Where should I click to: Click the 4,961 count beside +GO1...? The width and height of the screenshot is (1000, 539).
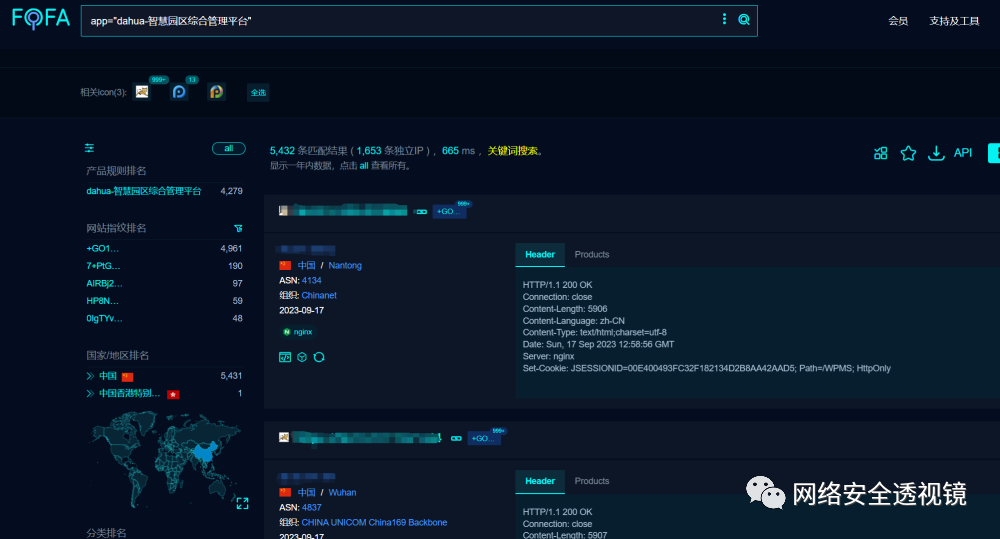(x=231, y=248)
